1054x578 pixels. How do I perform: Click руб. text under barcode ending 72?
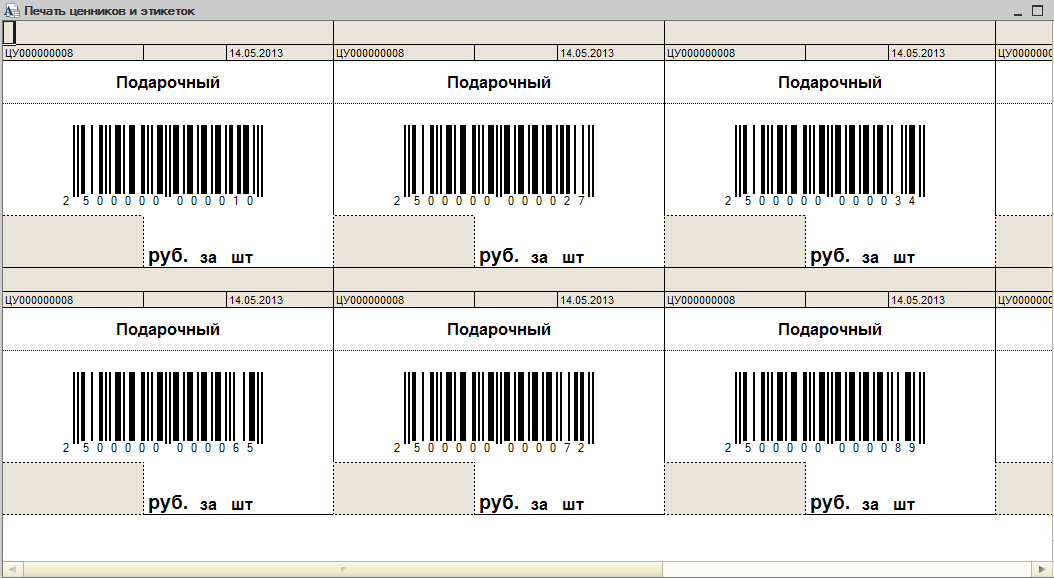[x=499, y=503]
